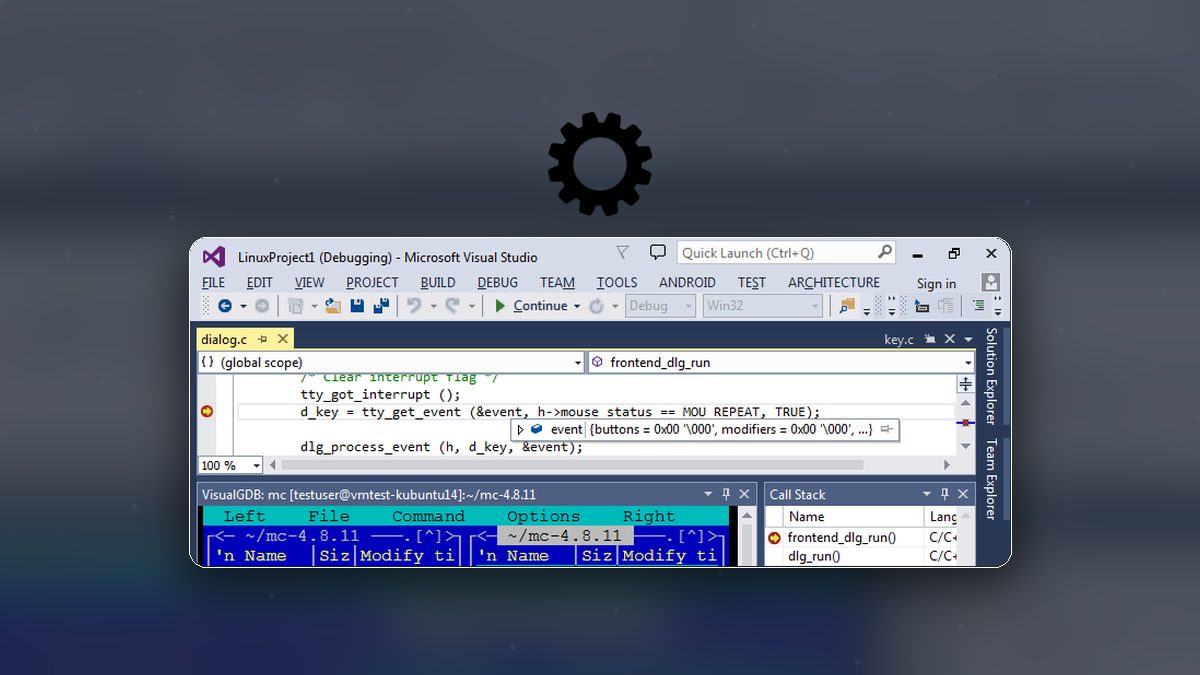1200x675 pixels.
Task: Click the Redo toolbar icon
Action: pyautogui.click(x=452, y=306)
